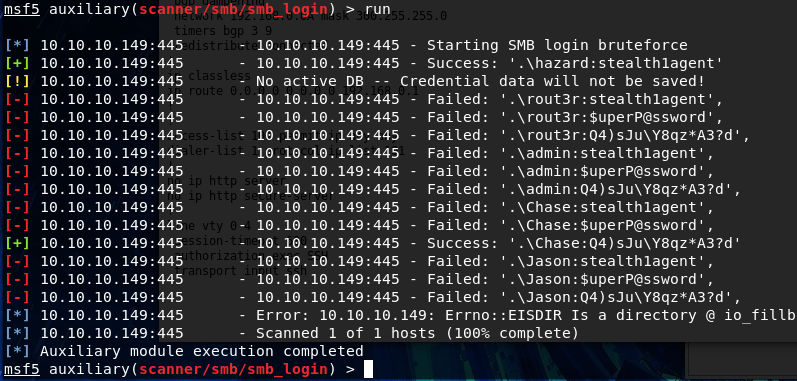This screenshot has height=381, width=797.
Task: Click the blue asterisk on the Scanned hosts line
Action: tap(17, 333)
